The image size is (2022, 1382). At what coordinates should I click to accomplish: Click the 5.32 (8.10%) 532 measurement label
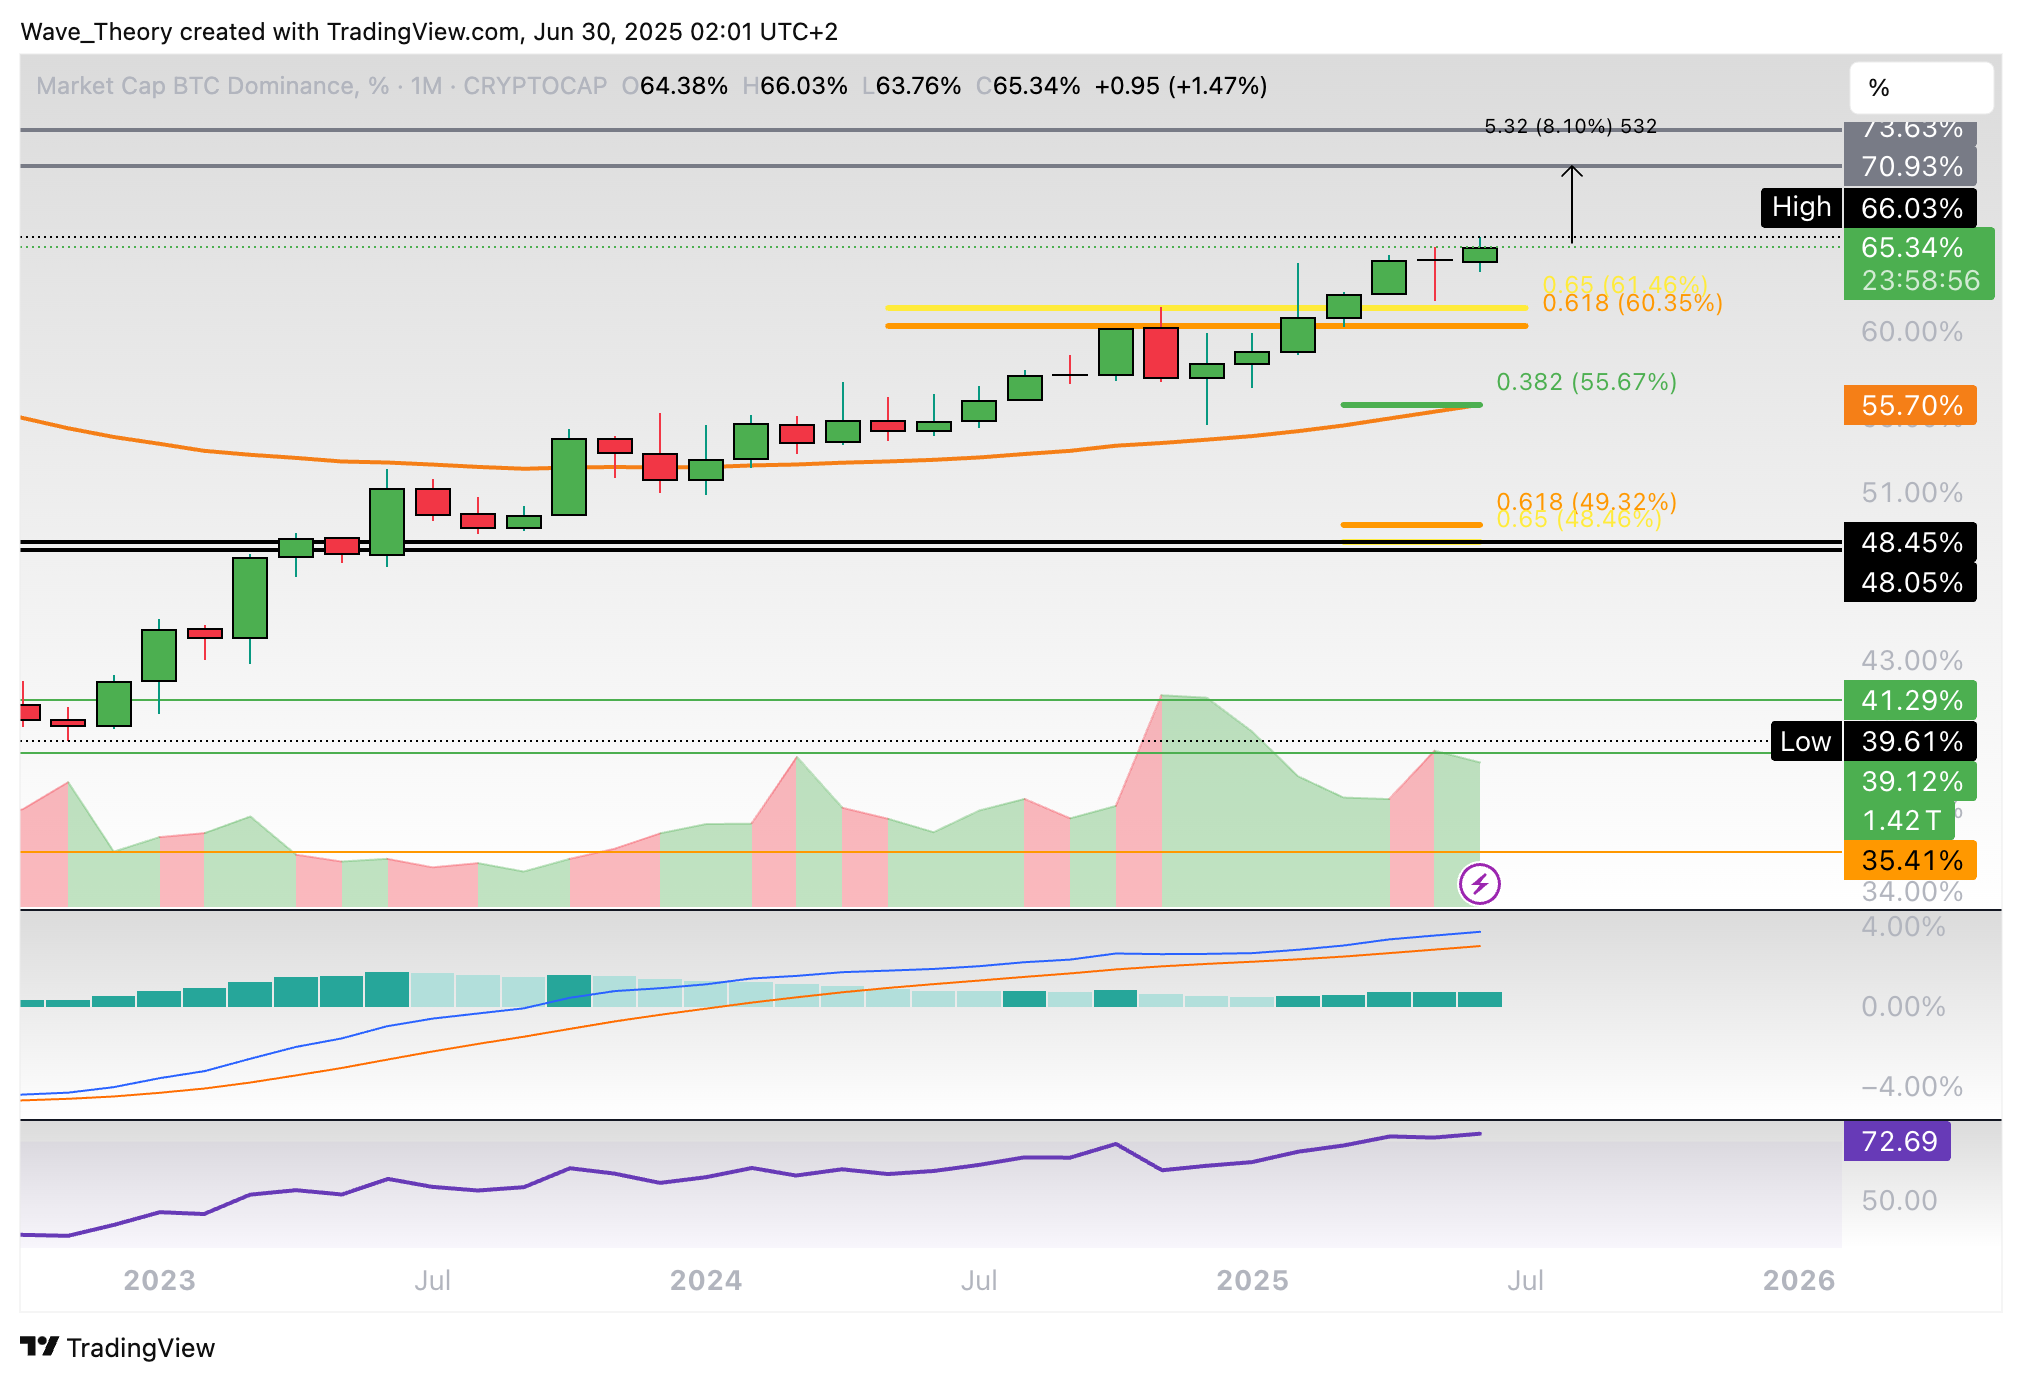[x=1570, y=126]
